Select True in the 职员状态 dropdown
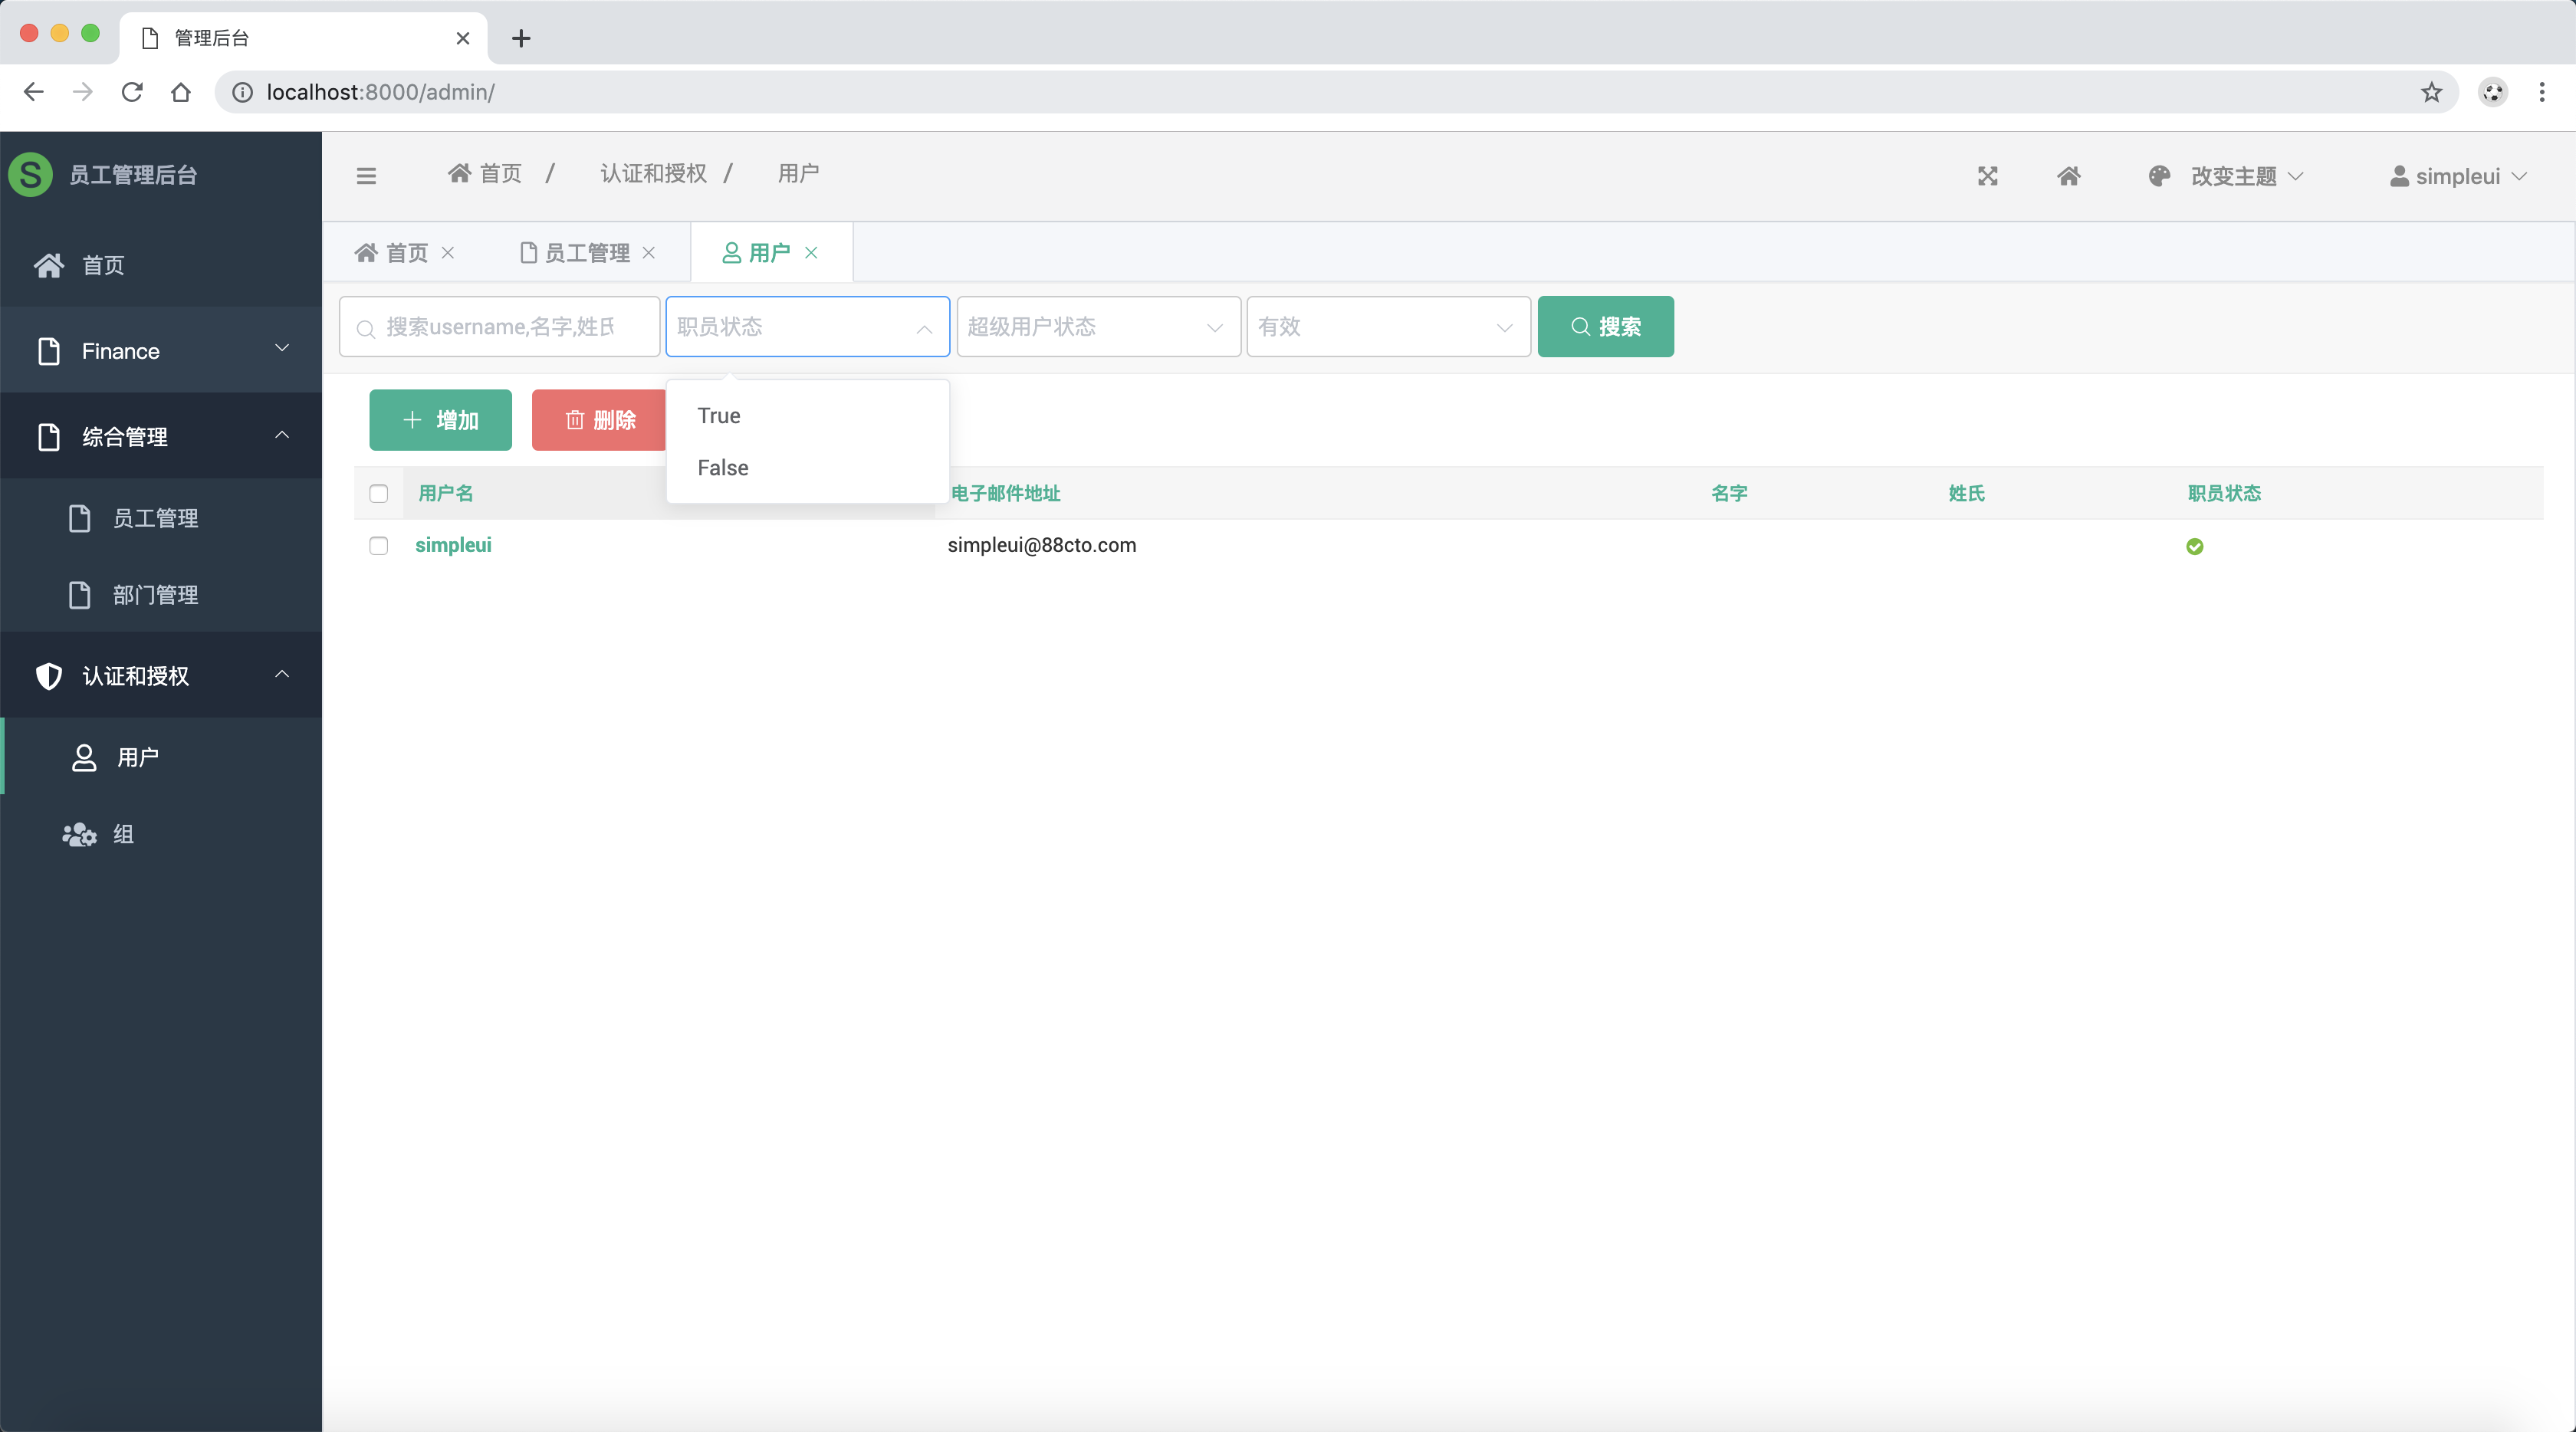 (x=719, y=416)
